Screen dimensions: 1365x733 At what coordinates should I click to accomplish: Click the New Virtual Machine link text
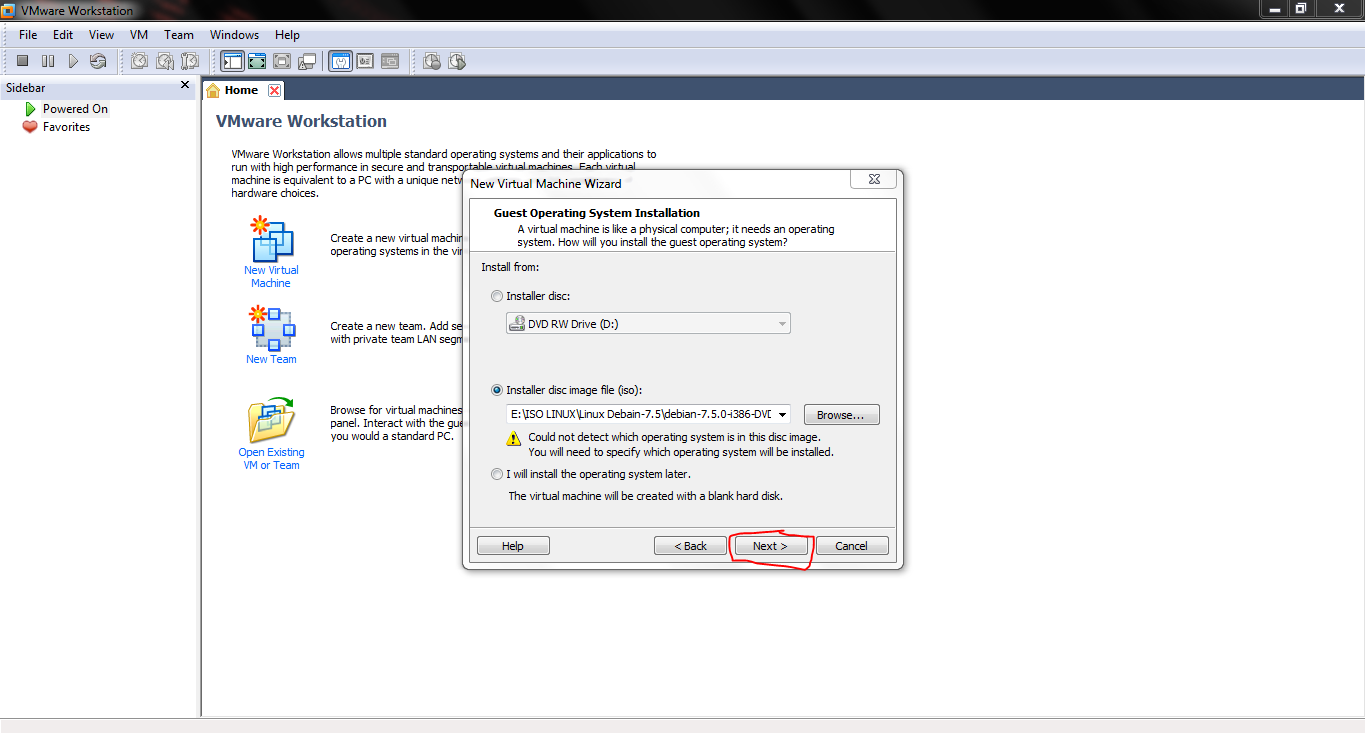coord(271,277)
